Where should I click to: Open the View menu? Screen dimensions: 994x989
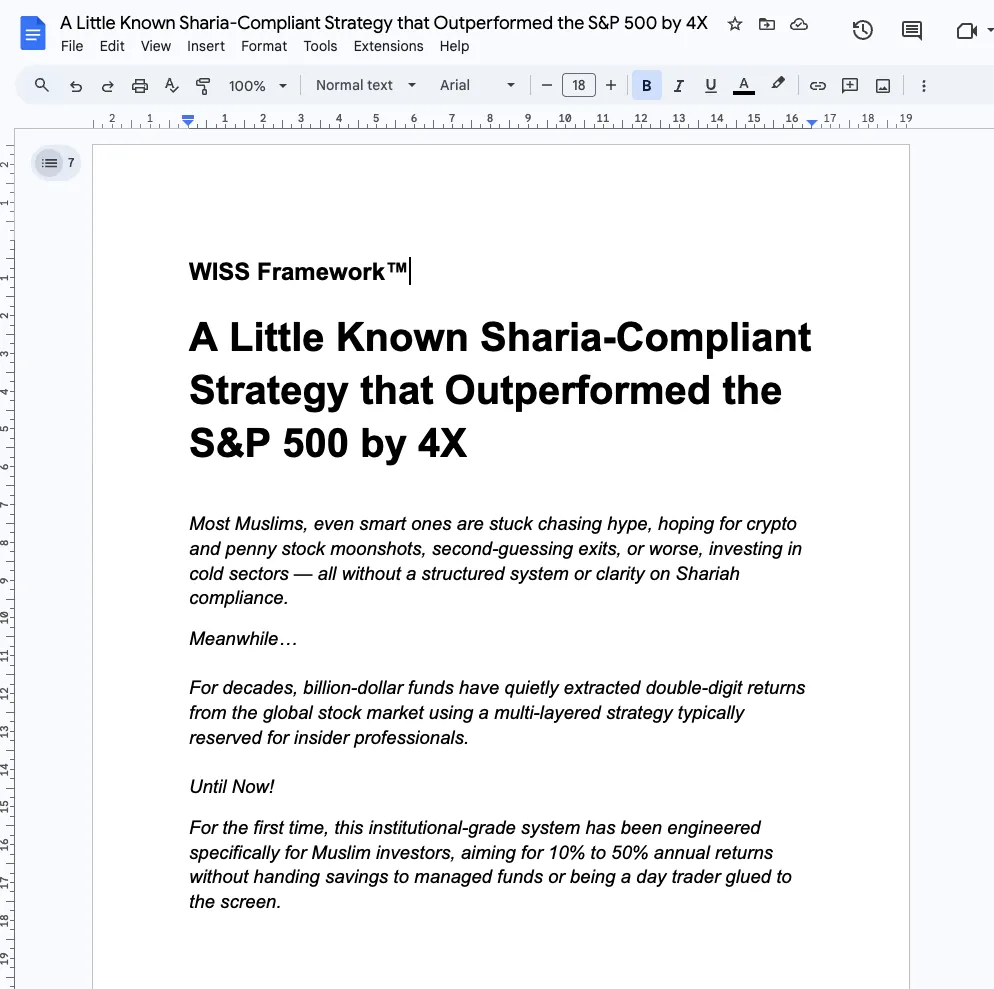tap(155, 46)
